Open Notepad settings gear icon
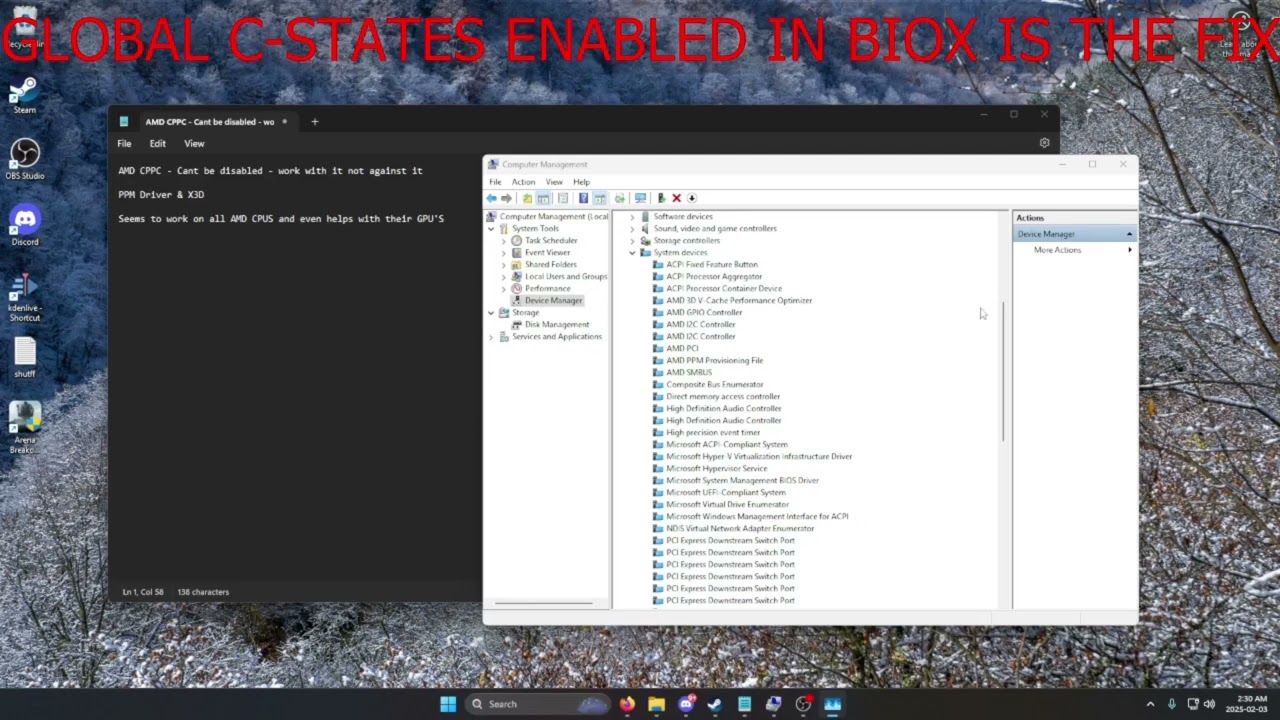This screenshot has width=1280, height=720. click(1044, 143)
